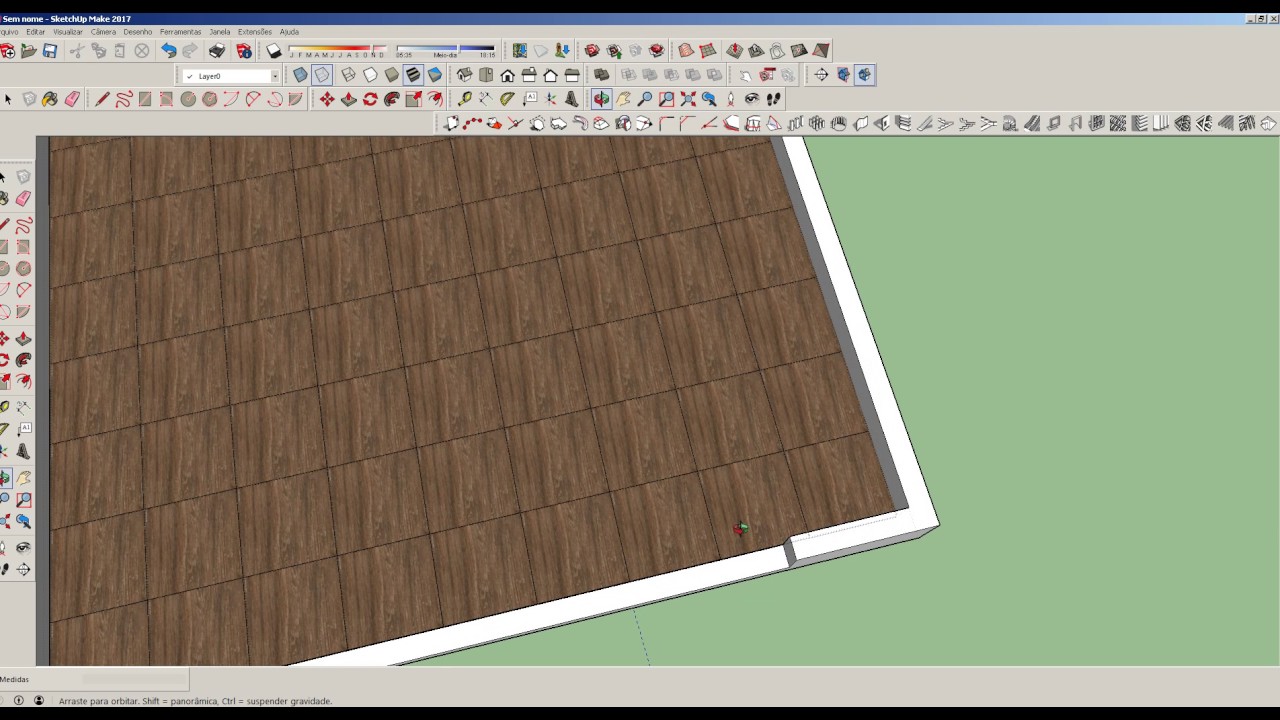
Task: Enable Wireframe face style
Action: coord(348,75)
